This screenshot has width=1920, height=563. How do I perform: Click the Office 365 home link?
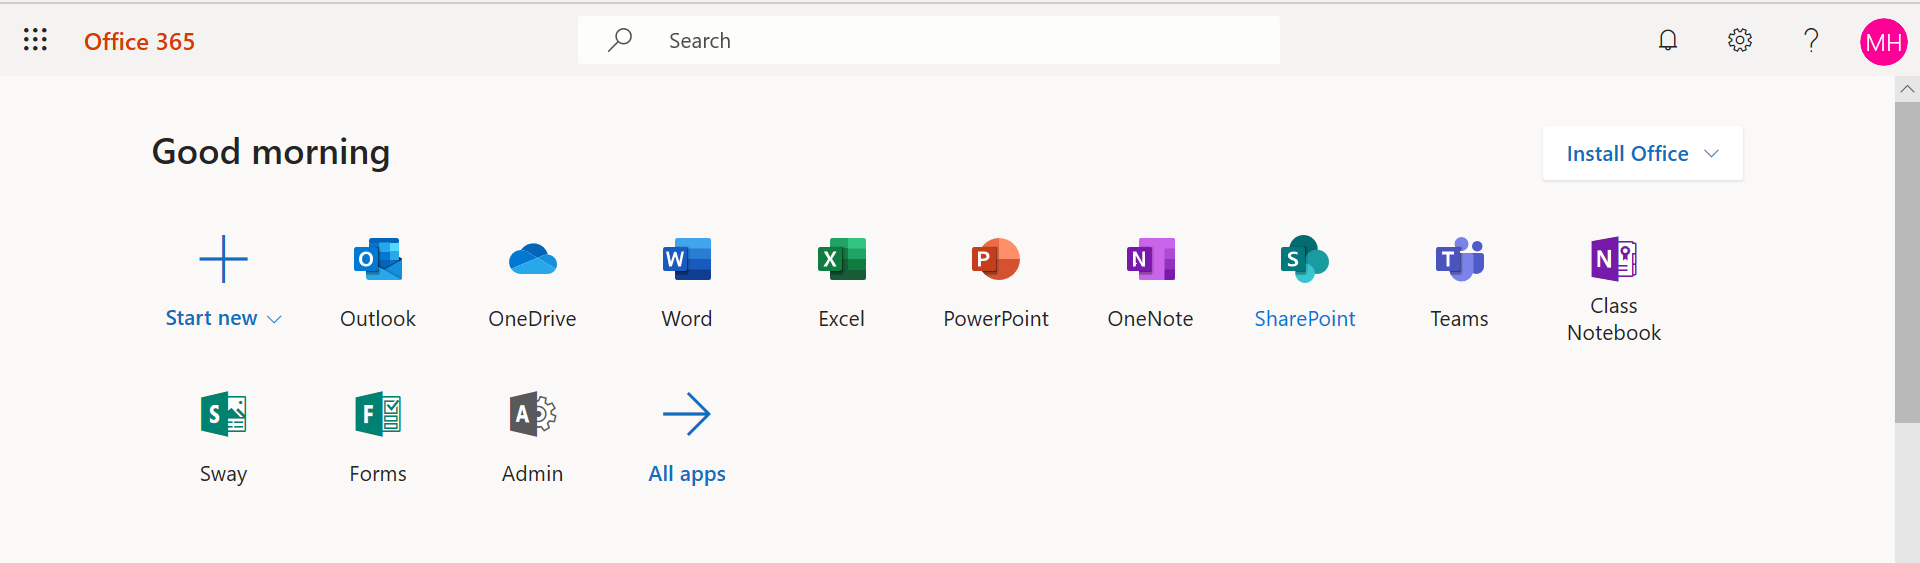click(139, 41)
